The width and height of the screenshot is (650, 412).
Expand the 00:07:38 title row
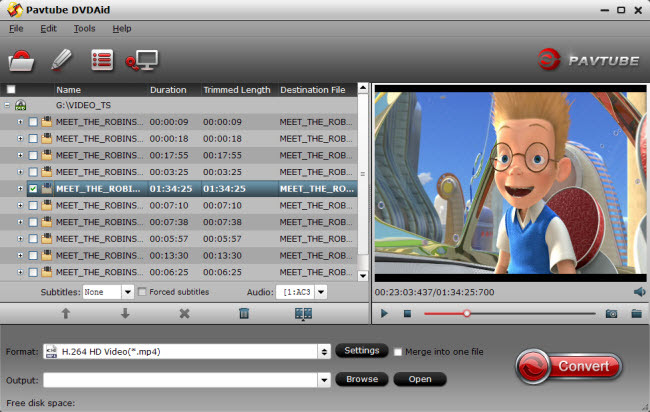click(19, 222)
